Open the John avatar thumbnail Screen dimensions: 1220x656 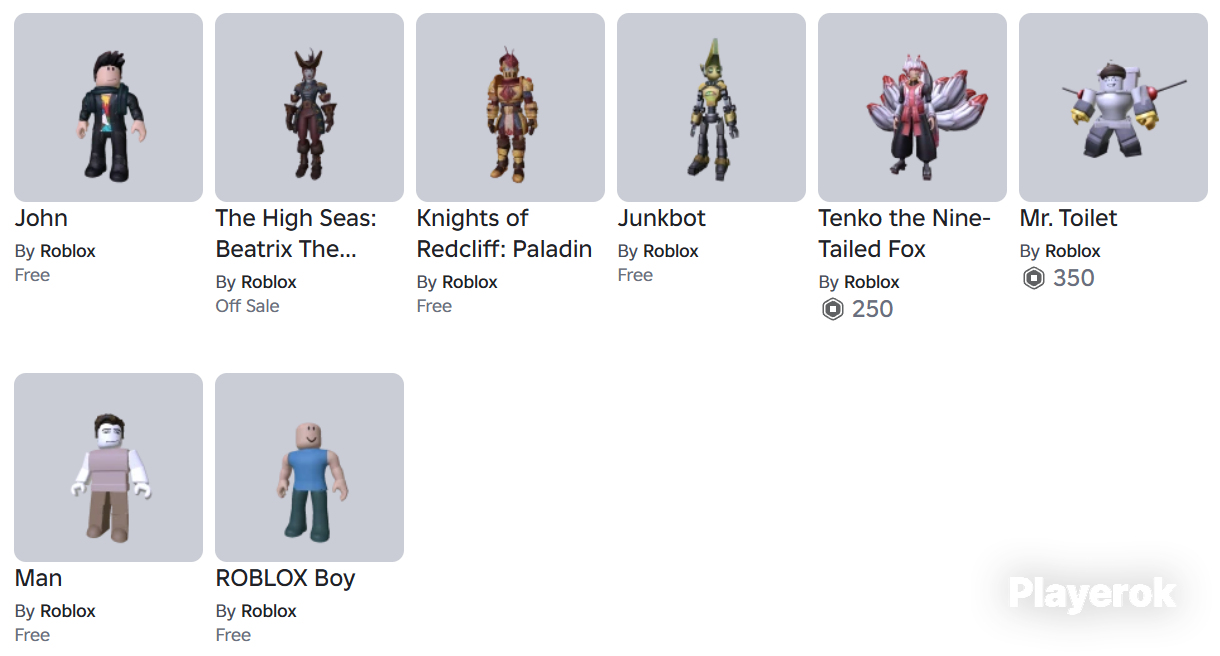coord(108,107)
